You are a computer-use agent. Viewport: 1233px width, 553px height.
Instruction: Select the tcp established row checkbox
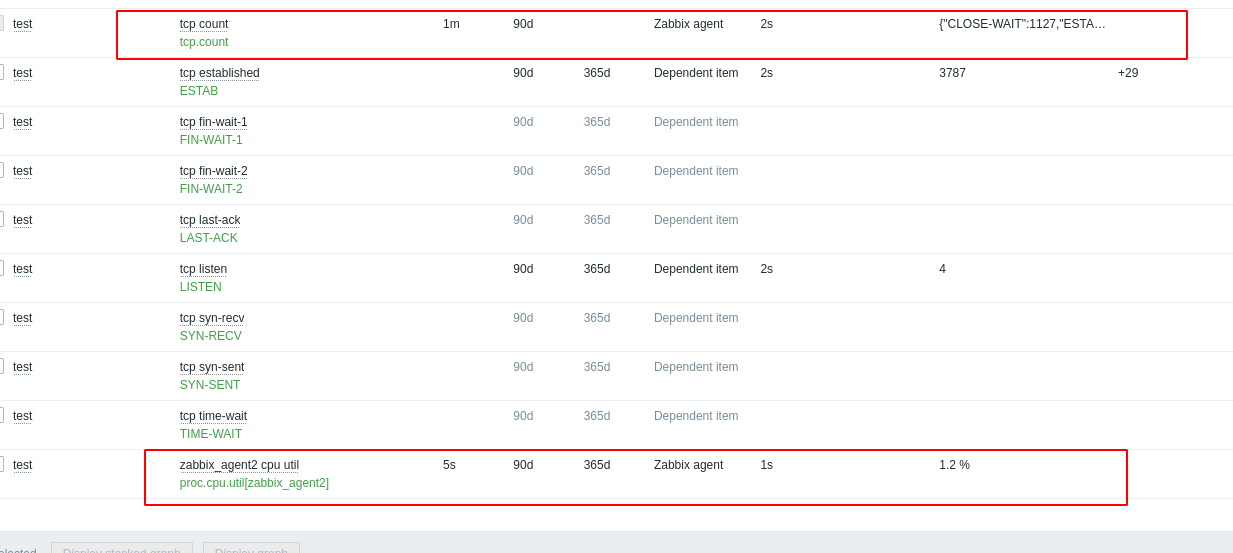tap(0, 72)
